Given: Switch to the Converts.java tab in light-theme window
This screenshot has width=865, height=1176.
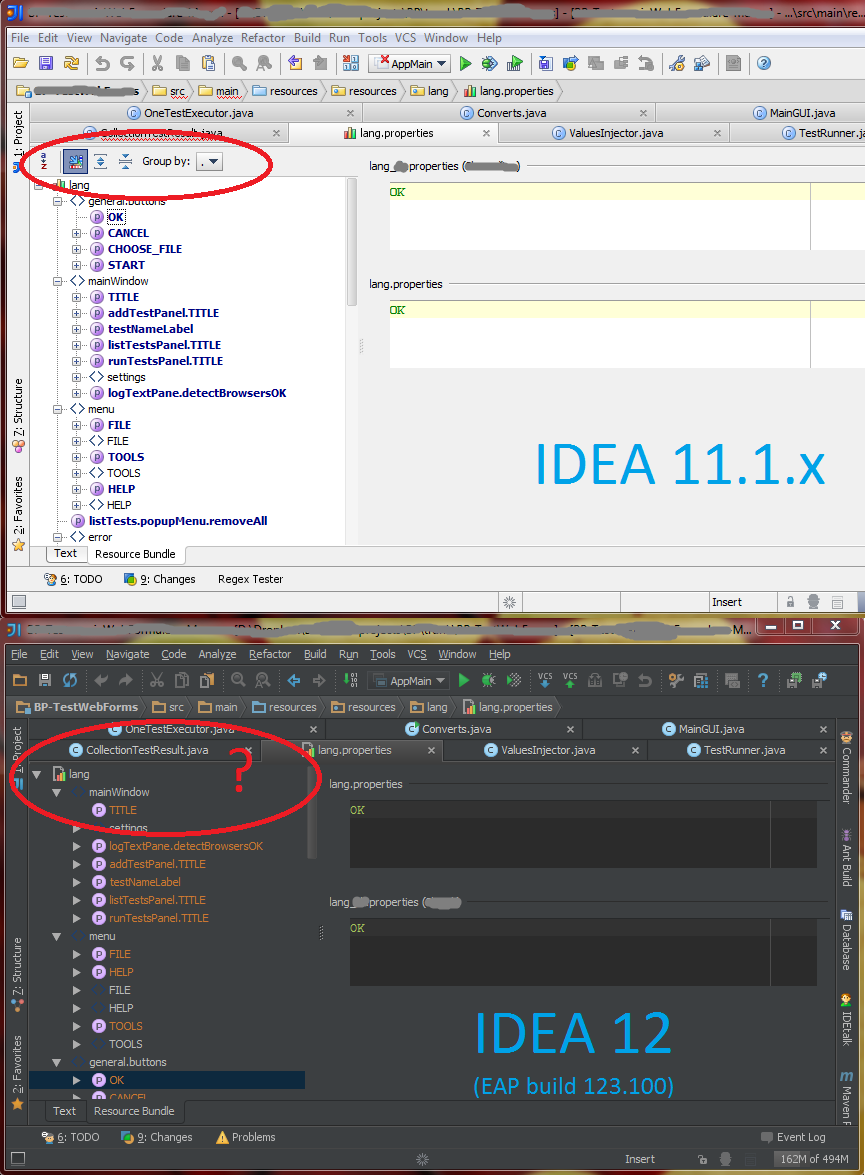Looking at the screenshot, I should pos(511,112).
